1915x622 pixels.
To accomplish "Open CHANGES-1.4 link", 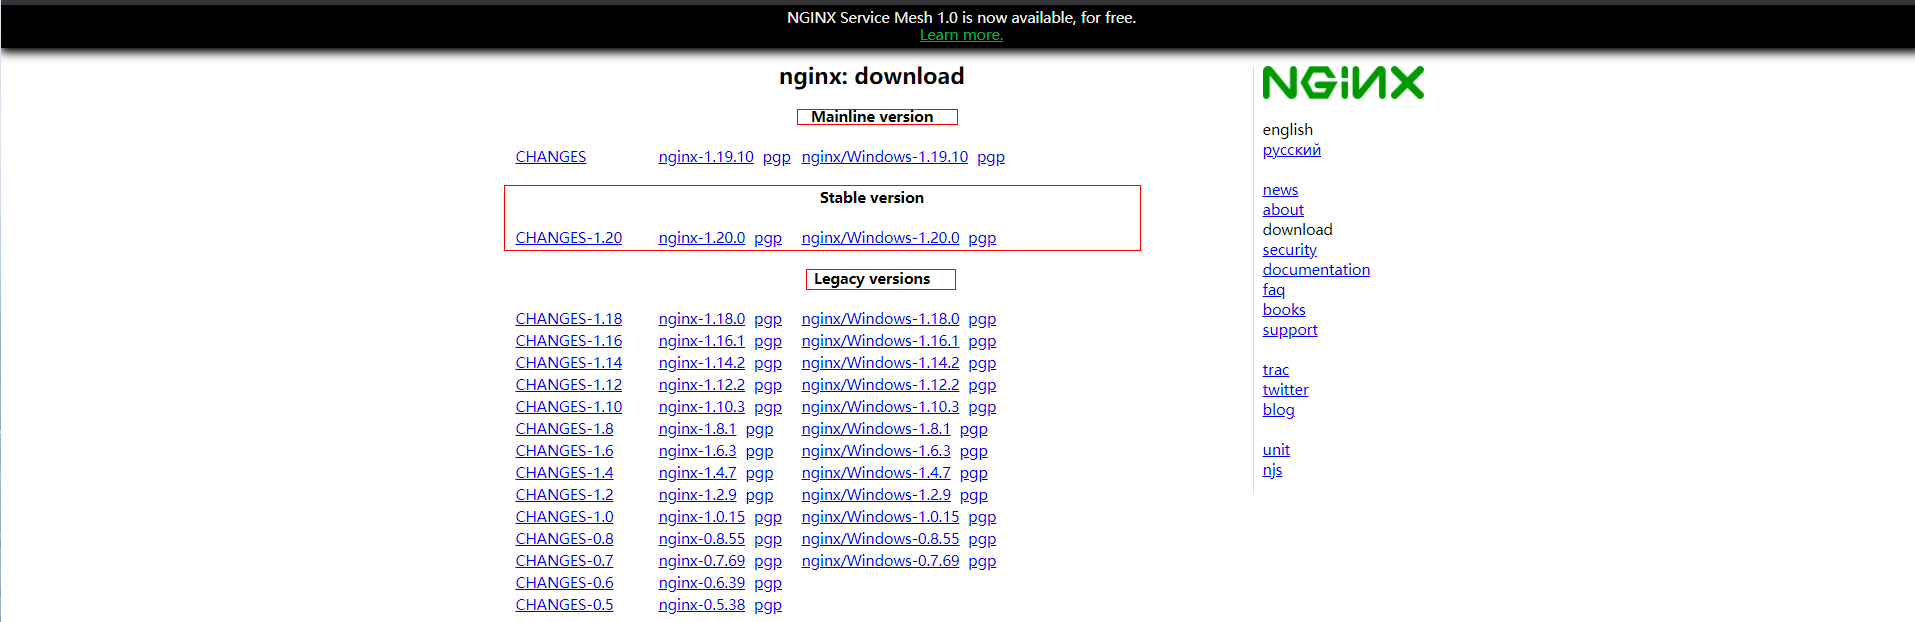I will point(565,473).
